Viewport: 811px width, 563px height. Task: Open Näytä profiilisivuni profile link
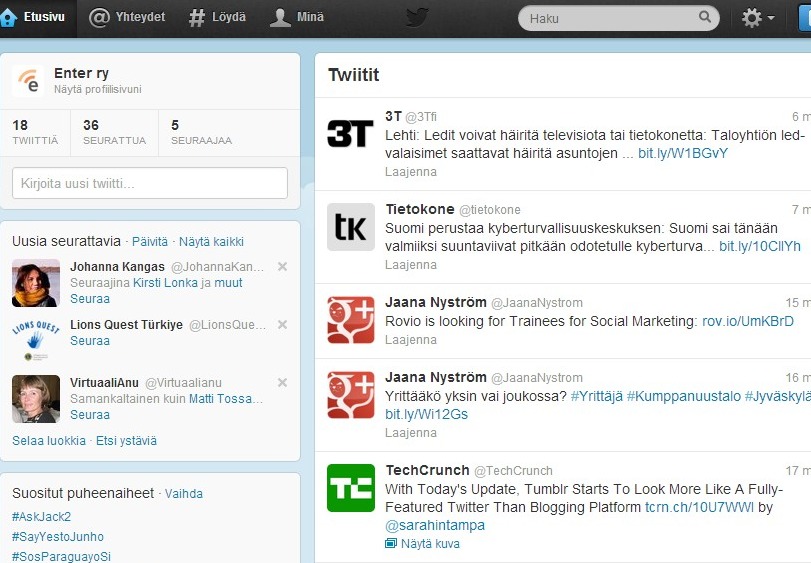click(x=98, y=89)
